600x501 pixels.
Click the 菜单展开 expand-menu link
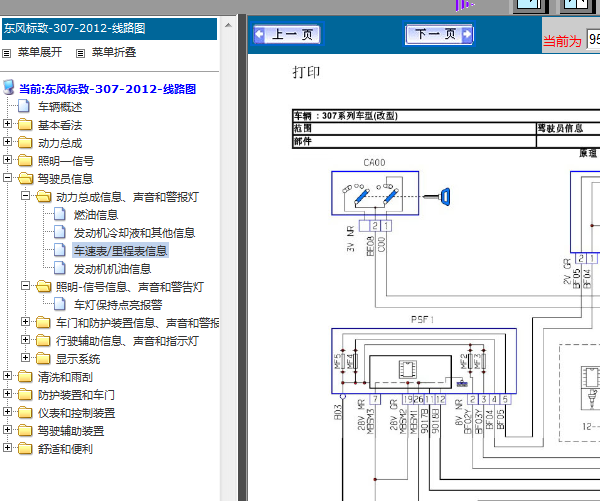point(40,52)
